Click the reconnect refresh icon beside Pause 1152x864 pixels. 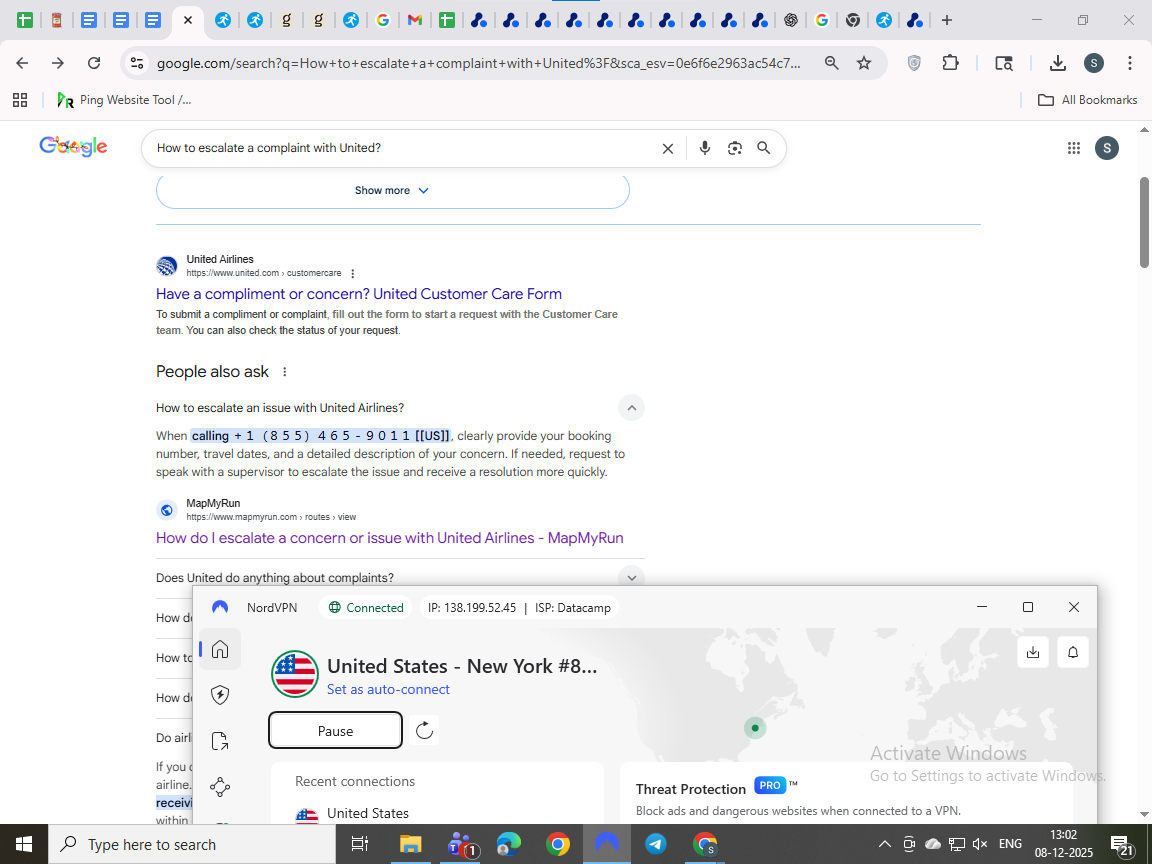[x=423, y=730]
